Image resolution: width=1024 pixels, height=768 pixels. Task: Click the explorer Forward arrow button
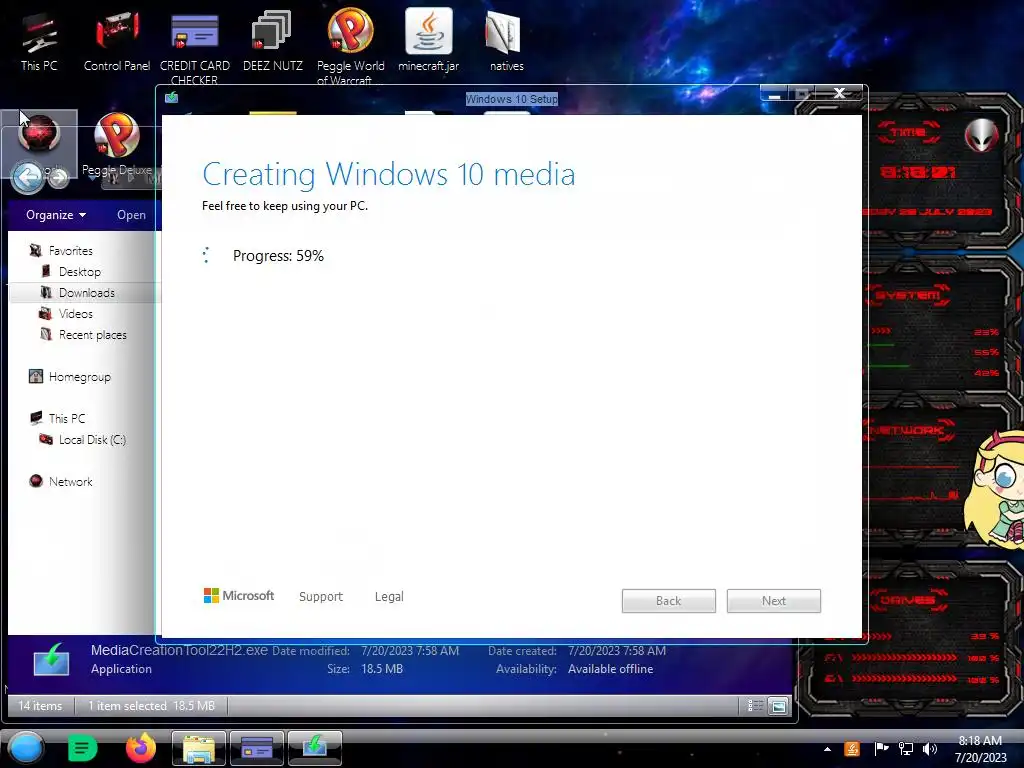tap(58, 177)
